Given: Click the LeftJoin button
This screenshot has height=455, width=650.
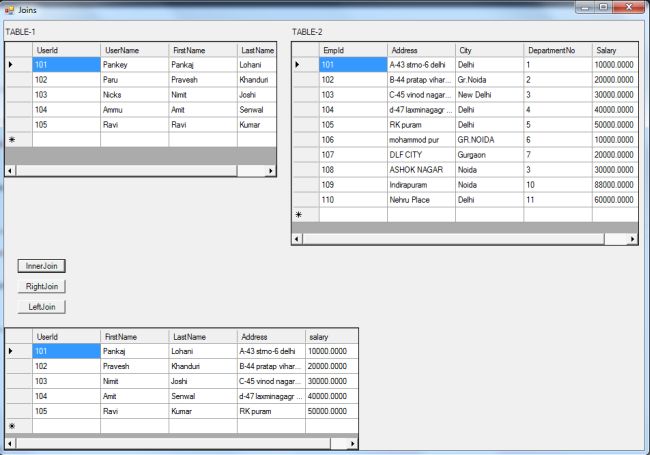Looking at the screenshot, I should 41,307.
